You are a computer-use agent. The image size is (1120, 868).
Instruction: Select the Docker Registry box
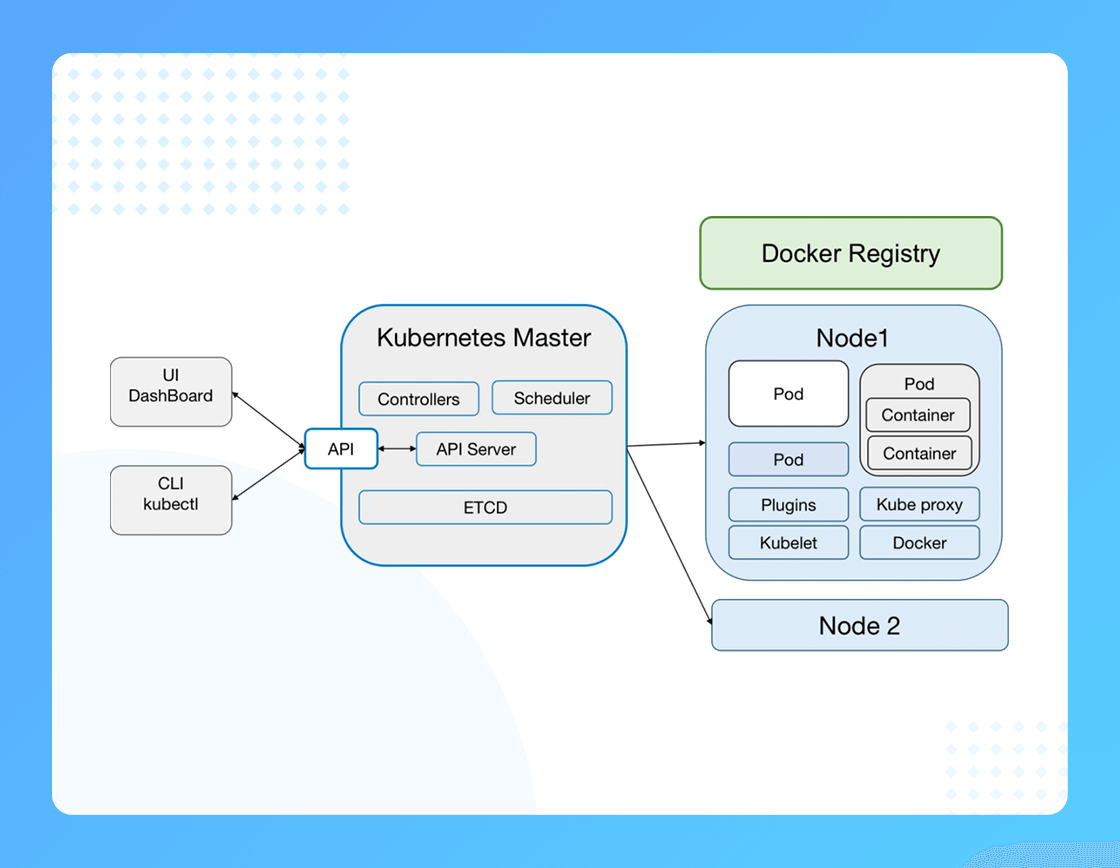click(851, 253)
